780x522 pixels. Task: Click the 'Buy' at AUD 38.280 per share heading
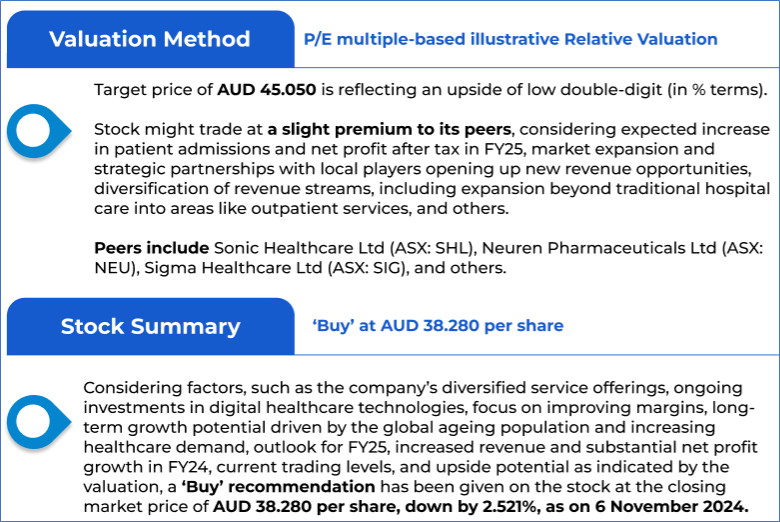pyautogui.click(x=438, y=326)
